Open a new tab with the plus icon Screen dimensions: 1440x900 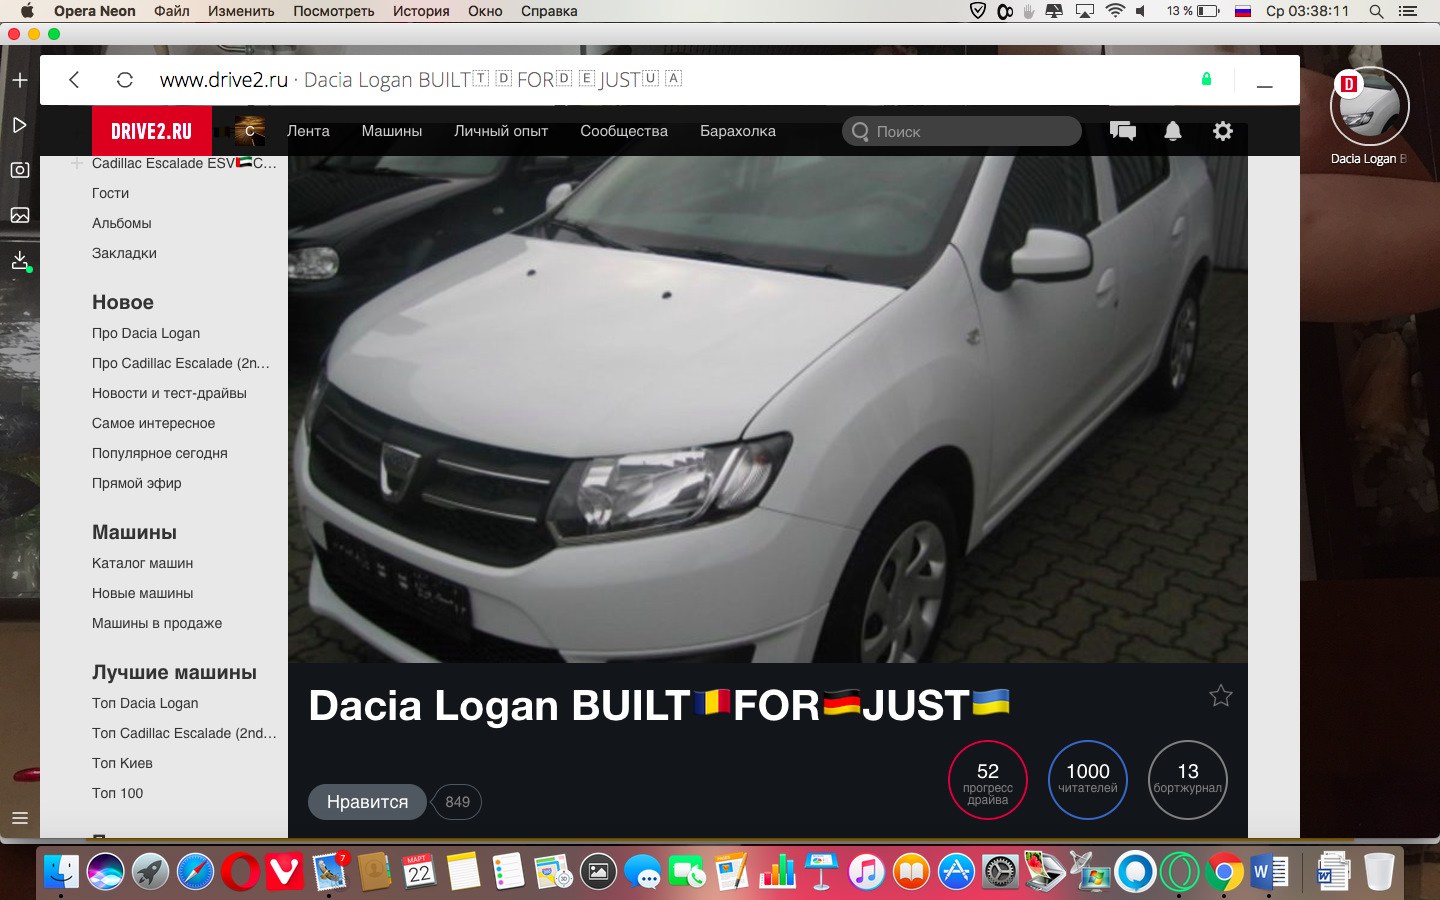tap(20, 80)
